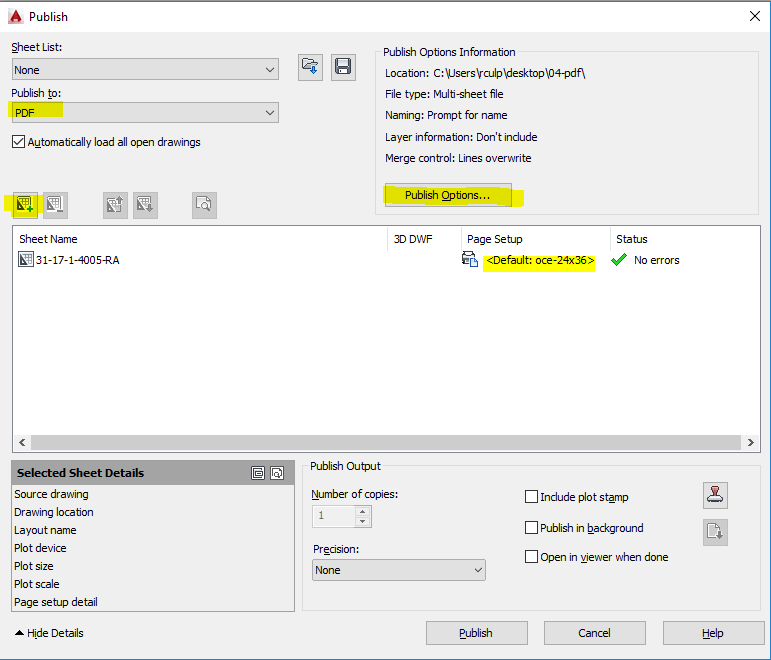Click the Remove Sheets icon
The image size is (771, 660).
[55, 205]
